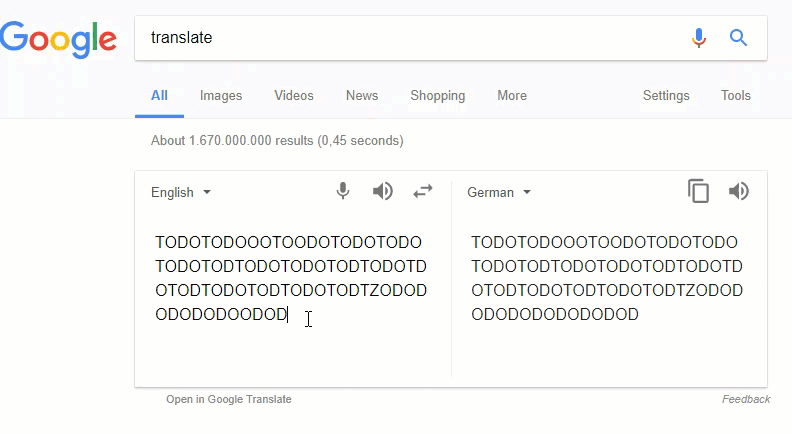Select the Shopping tab
The width and height of the screenshot is (792, 434).
point(437,96)
